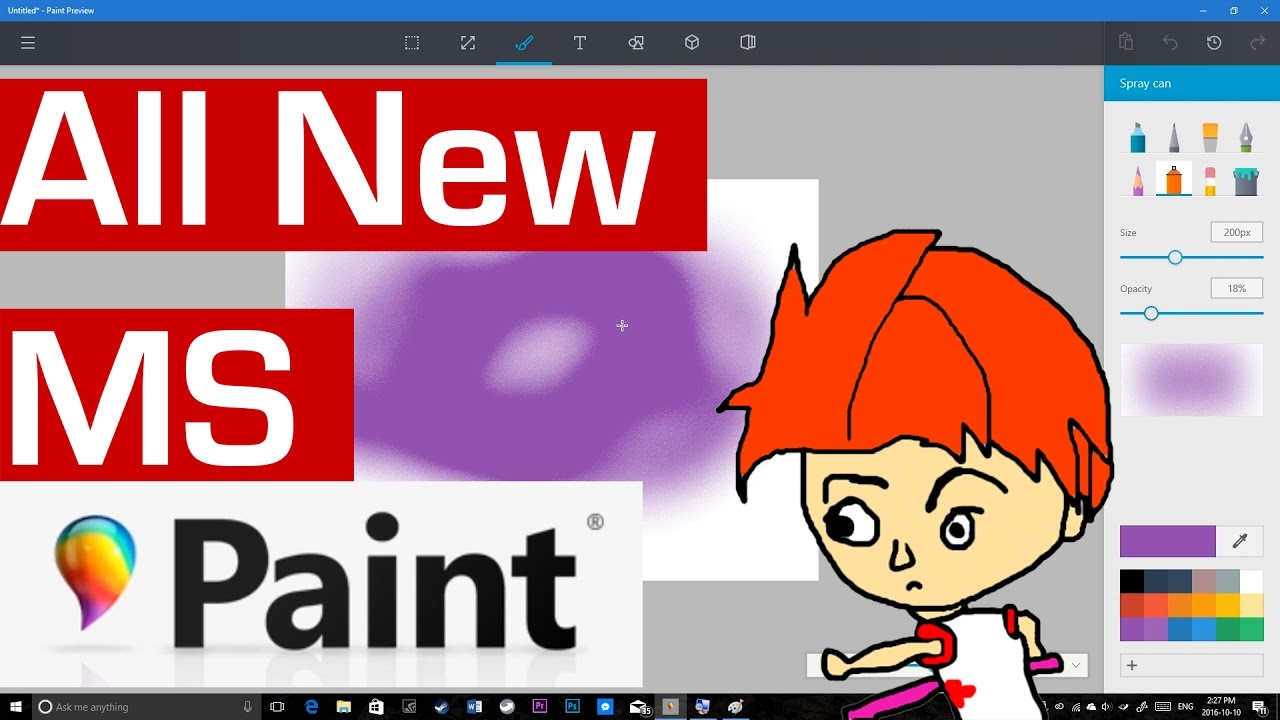Open the hamburger menu
Viewport: 1280px width, 720px height.
[x=28, y=43]
